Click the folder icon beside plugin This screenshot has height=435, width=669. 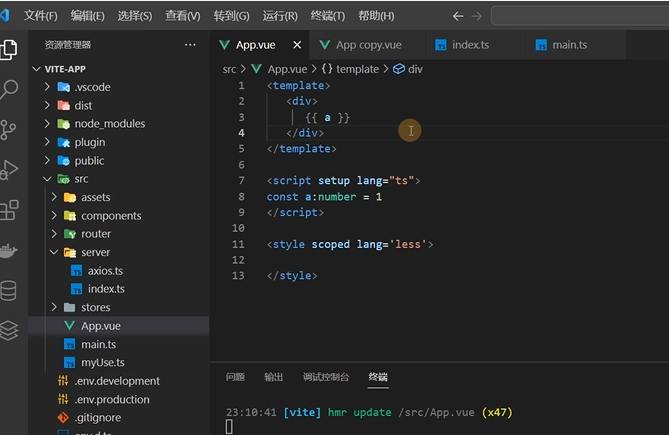(64, 142)
